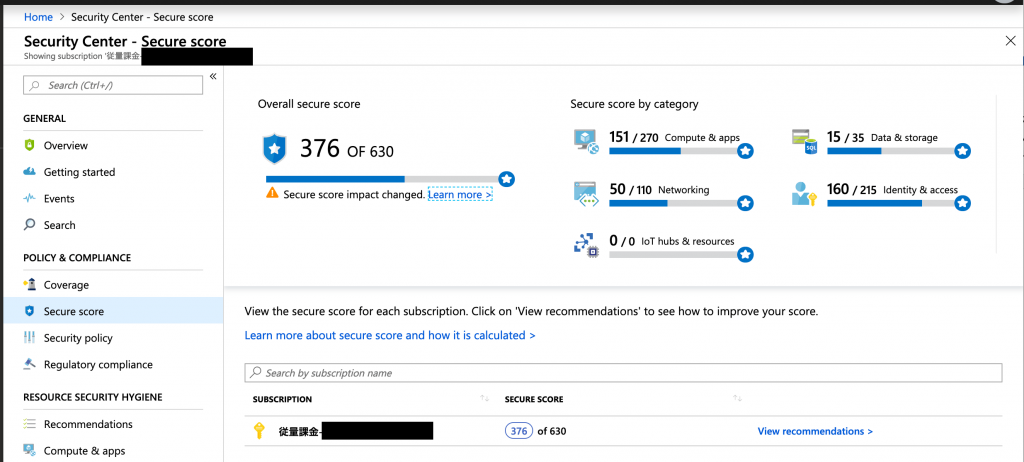Sort table by Secure score column arrows
Image resolution: width=1024 pixels, height=462 pixels.
click(737, 398)
